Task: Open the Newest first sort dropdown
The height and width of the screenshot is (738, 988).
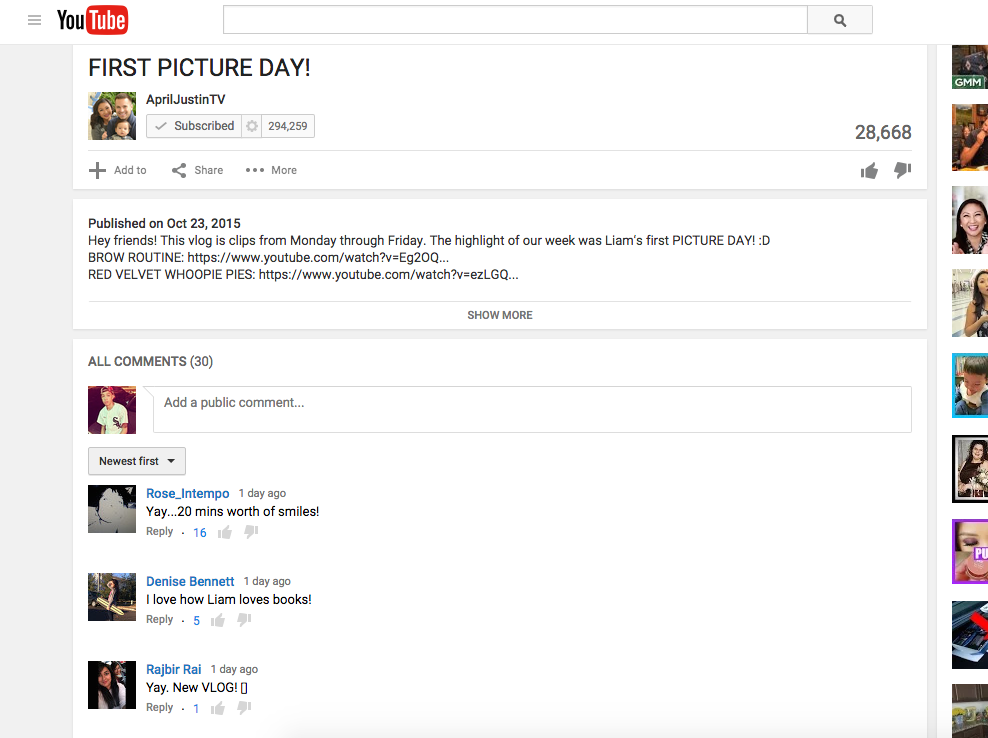Action: click(x=137, y=461)
